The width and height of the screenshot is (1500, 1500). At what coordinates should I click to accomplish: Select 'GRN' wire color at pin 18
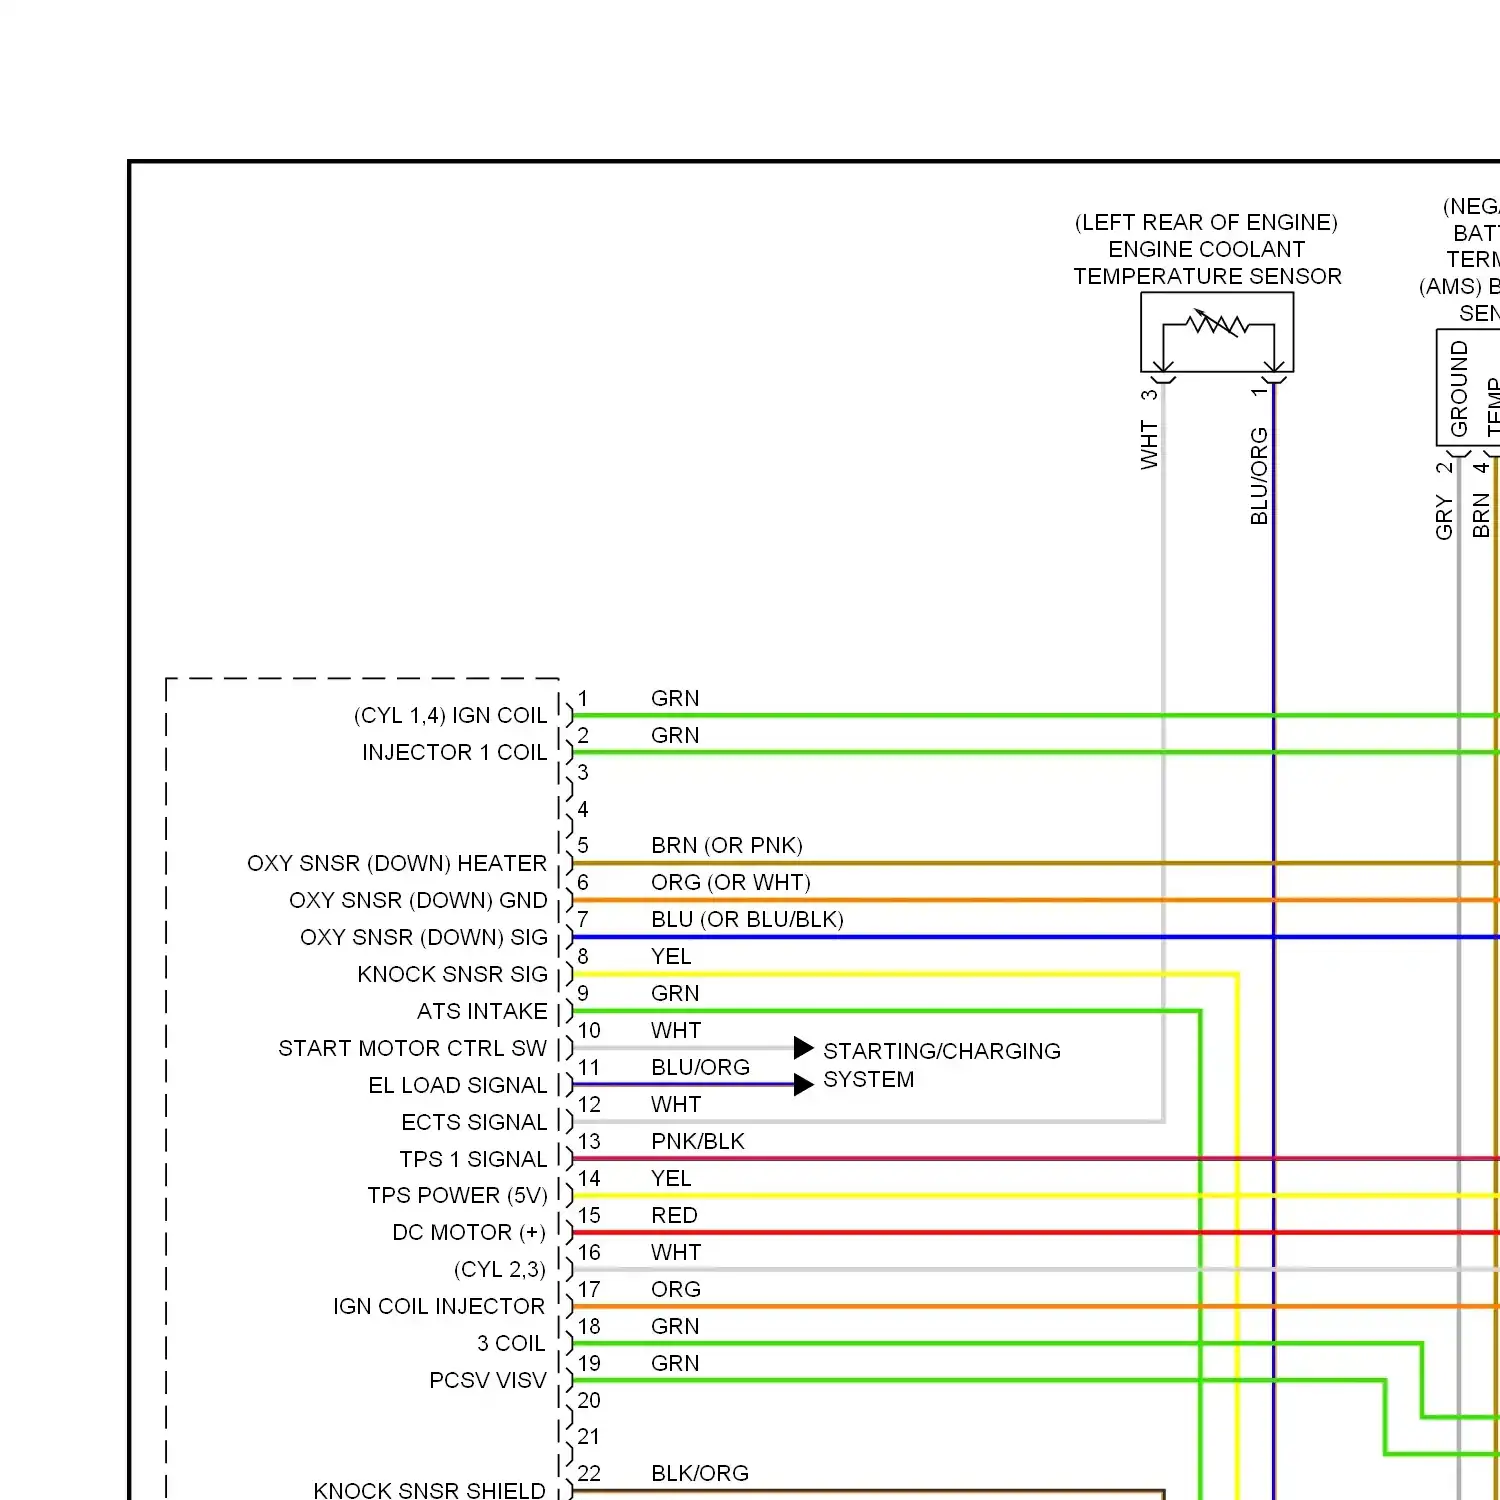675,1326
